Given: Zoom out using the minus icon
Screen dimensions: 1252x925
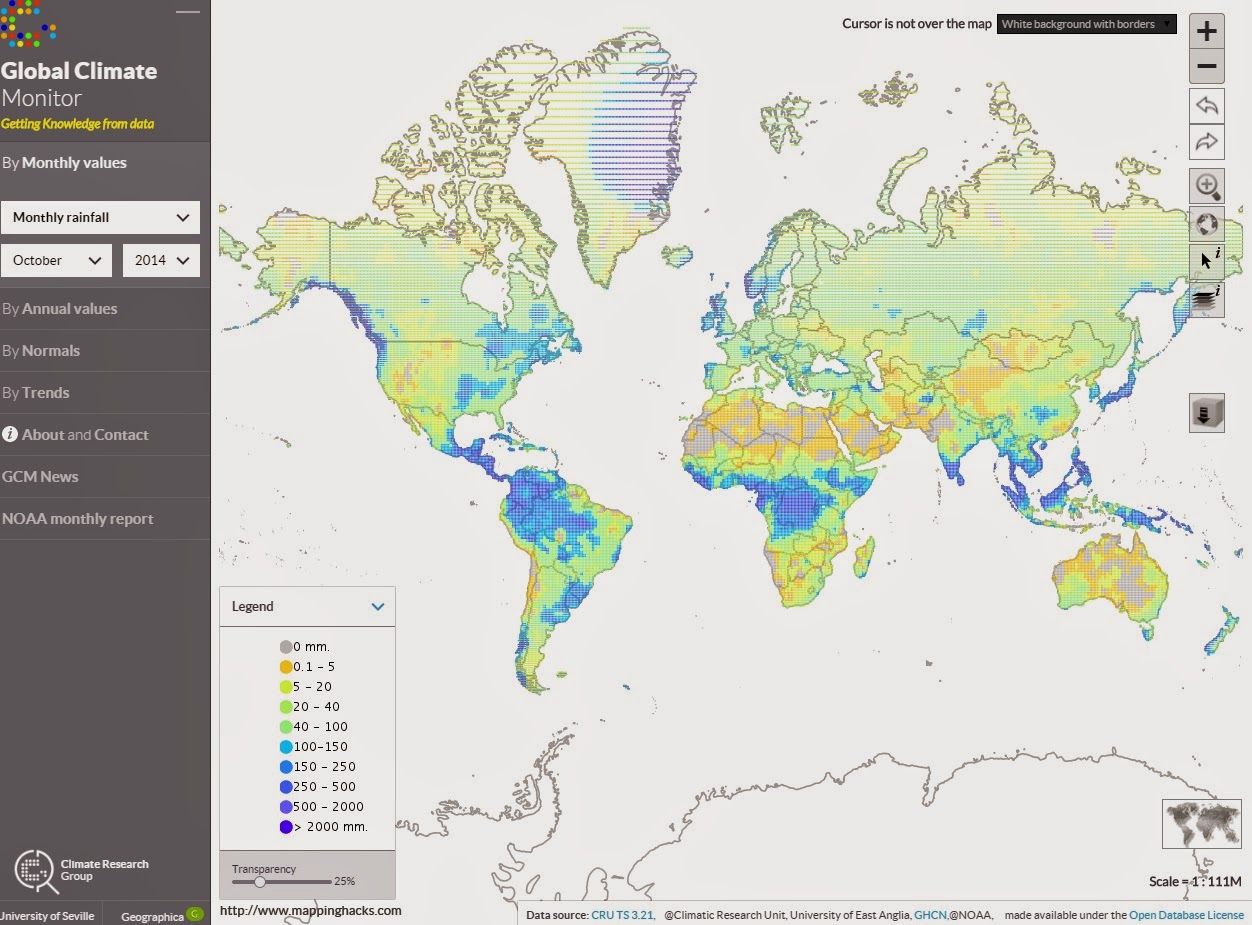Looking at the screenshot, I should tap(1207, 66).
